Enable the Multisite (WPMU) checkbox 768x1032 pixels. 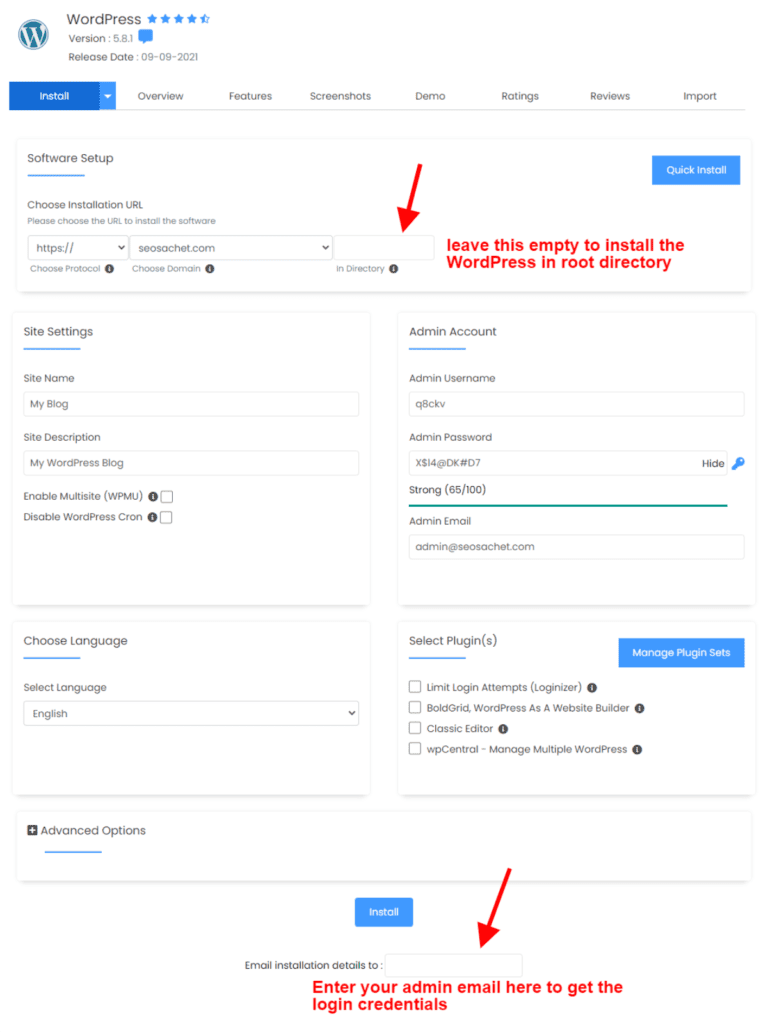(167, 497)
